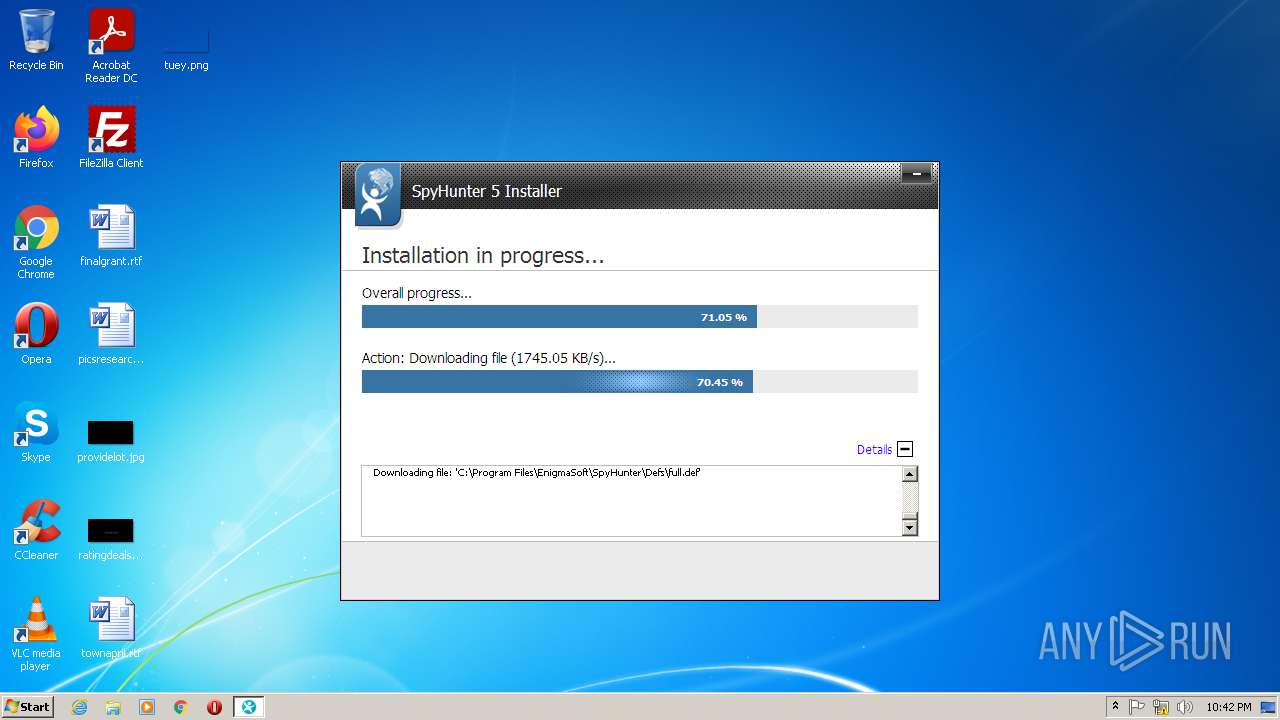
Task: Click the Details link
Action: tap(874, 450)
